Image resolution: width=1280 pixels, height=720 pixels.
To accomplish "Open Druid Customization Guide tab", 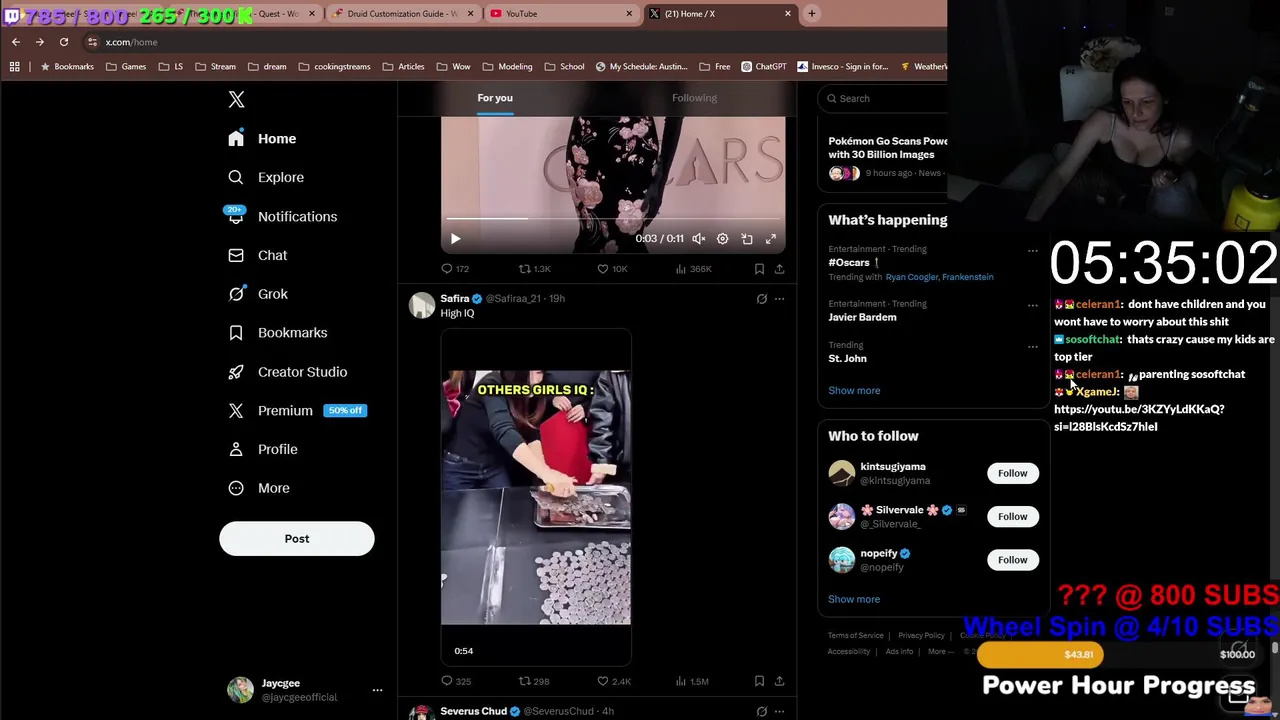I will [402, 14].
